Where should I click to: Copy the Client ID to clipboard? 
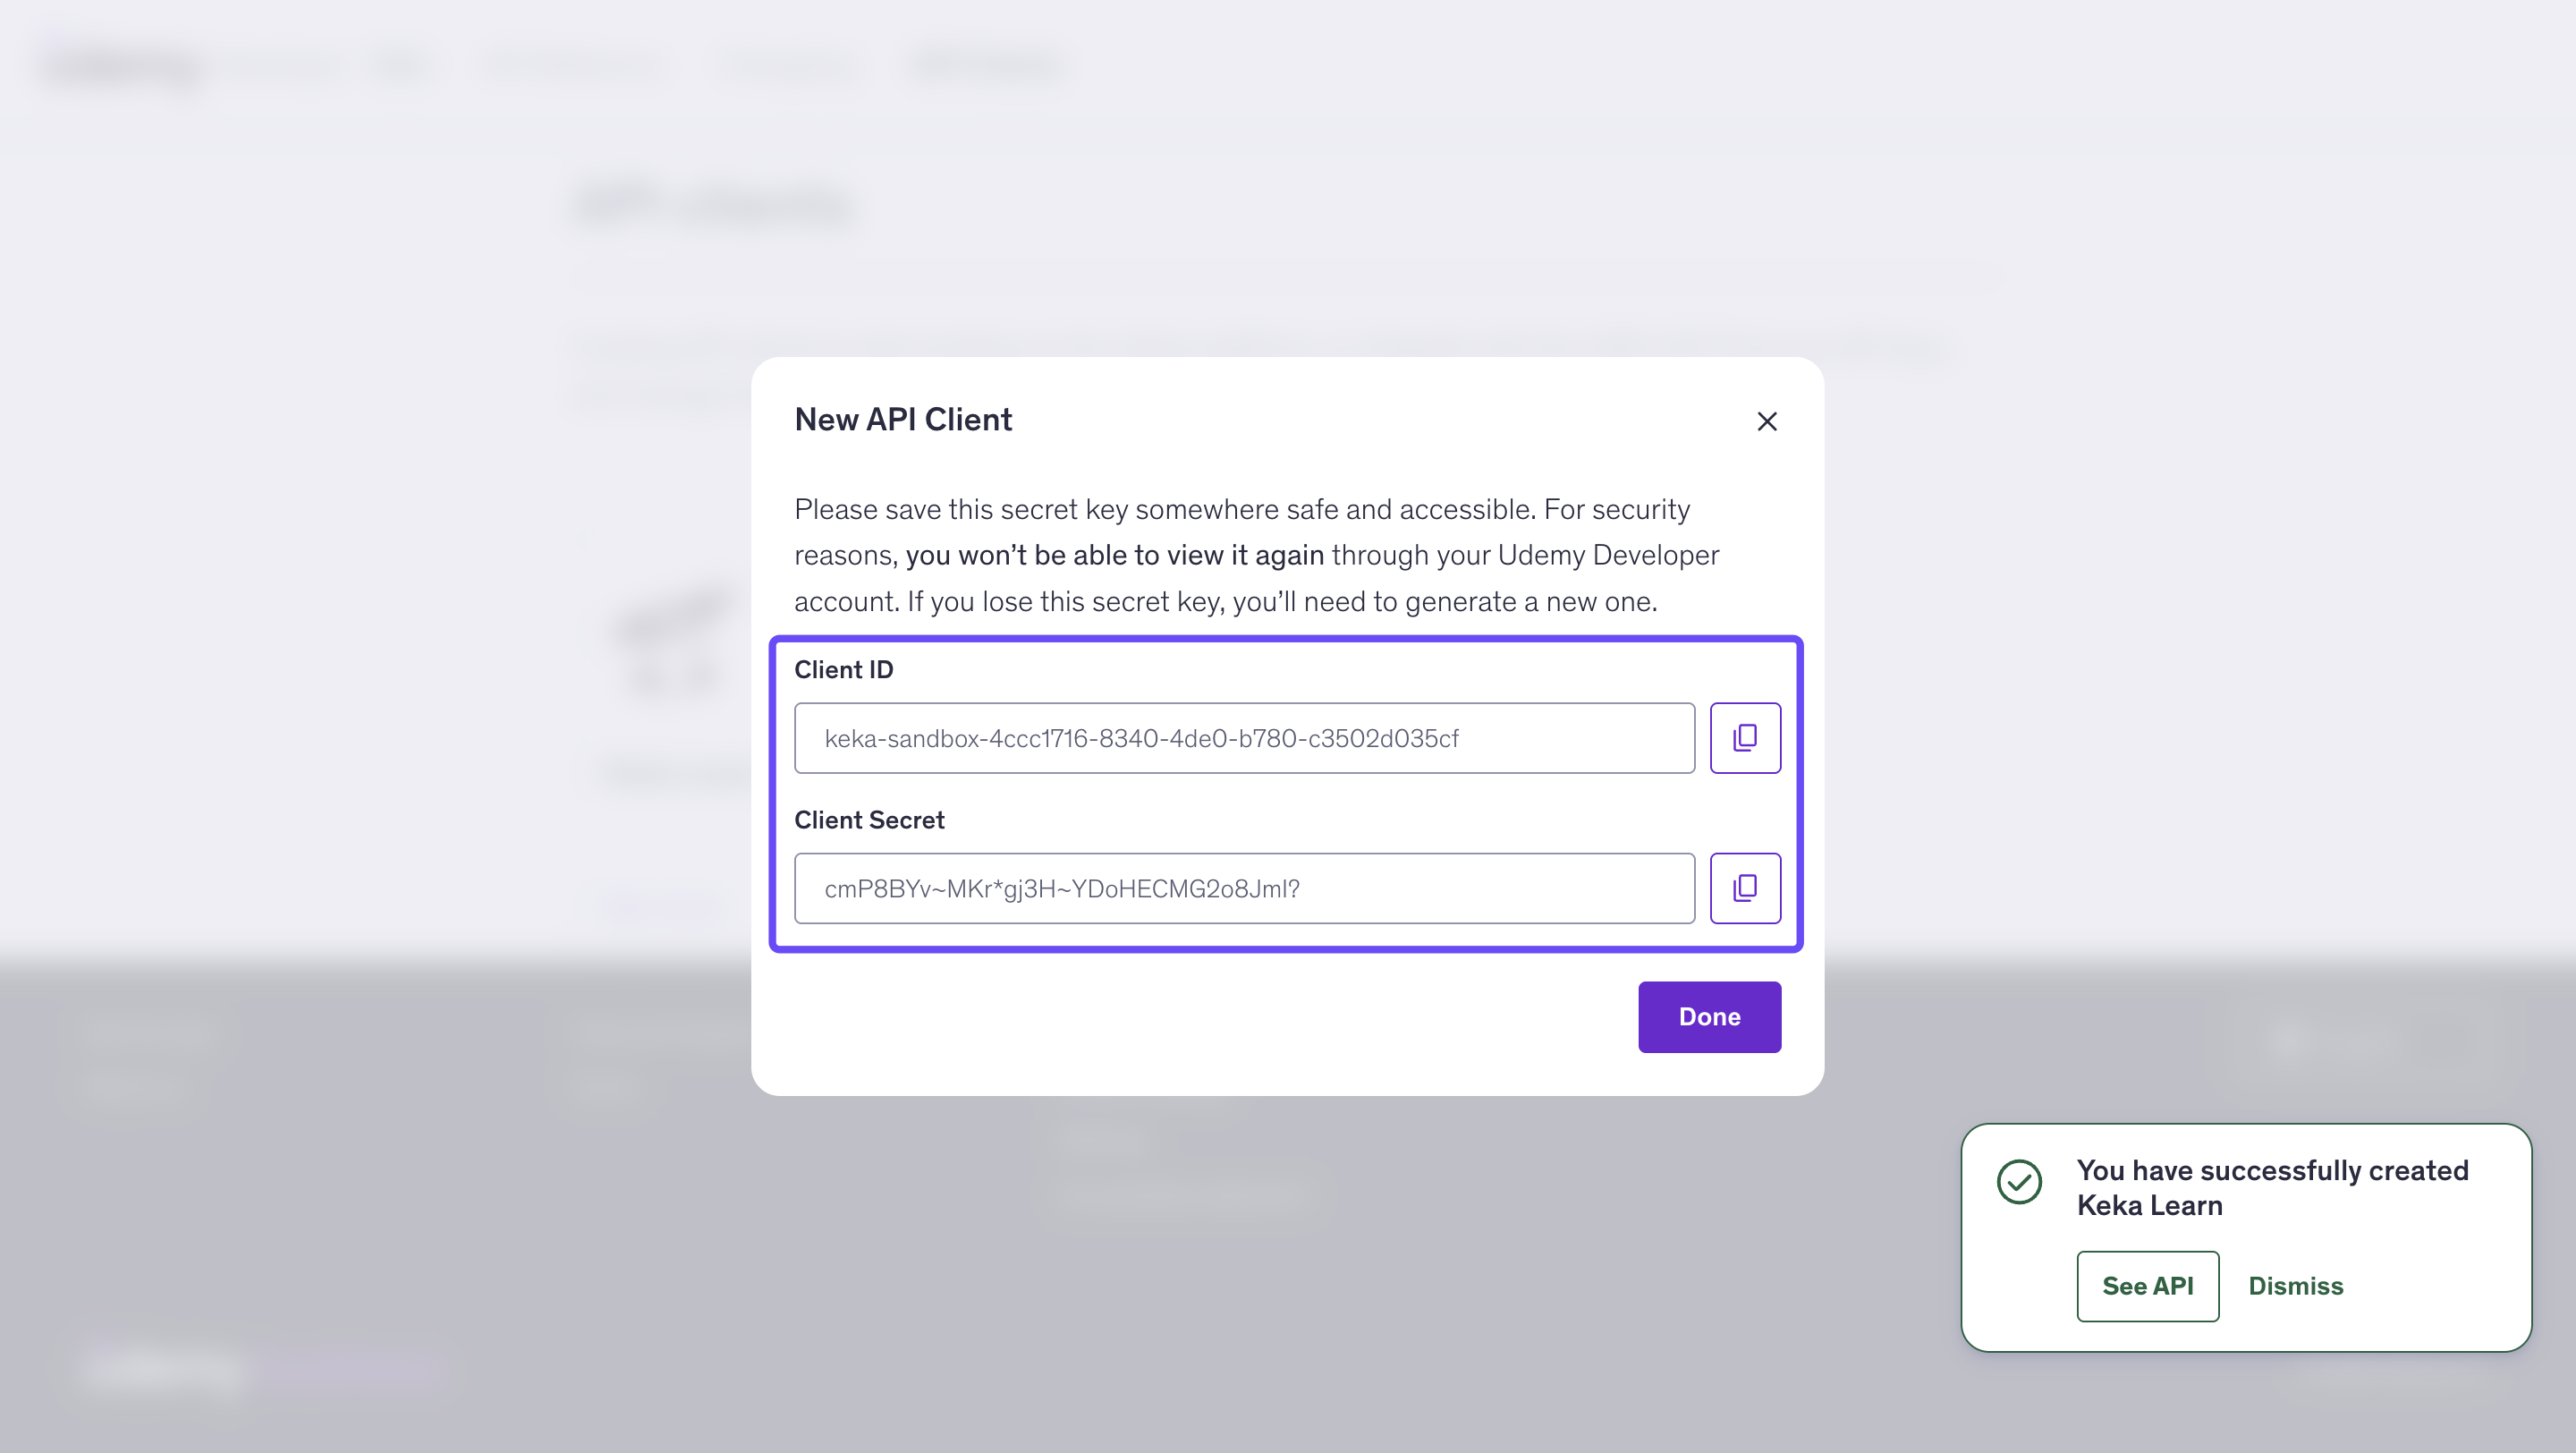[1745, 738]
